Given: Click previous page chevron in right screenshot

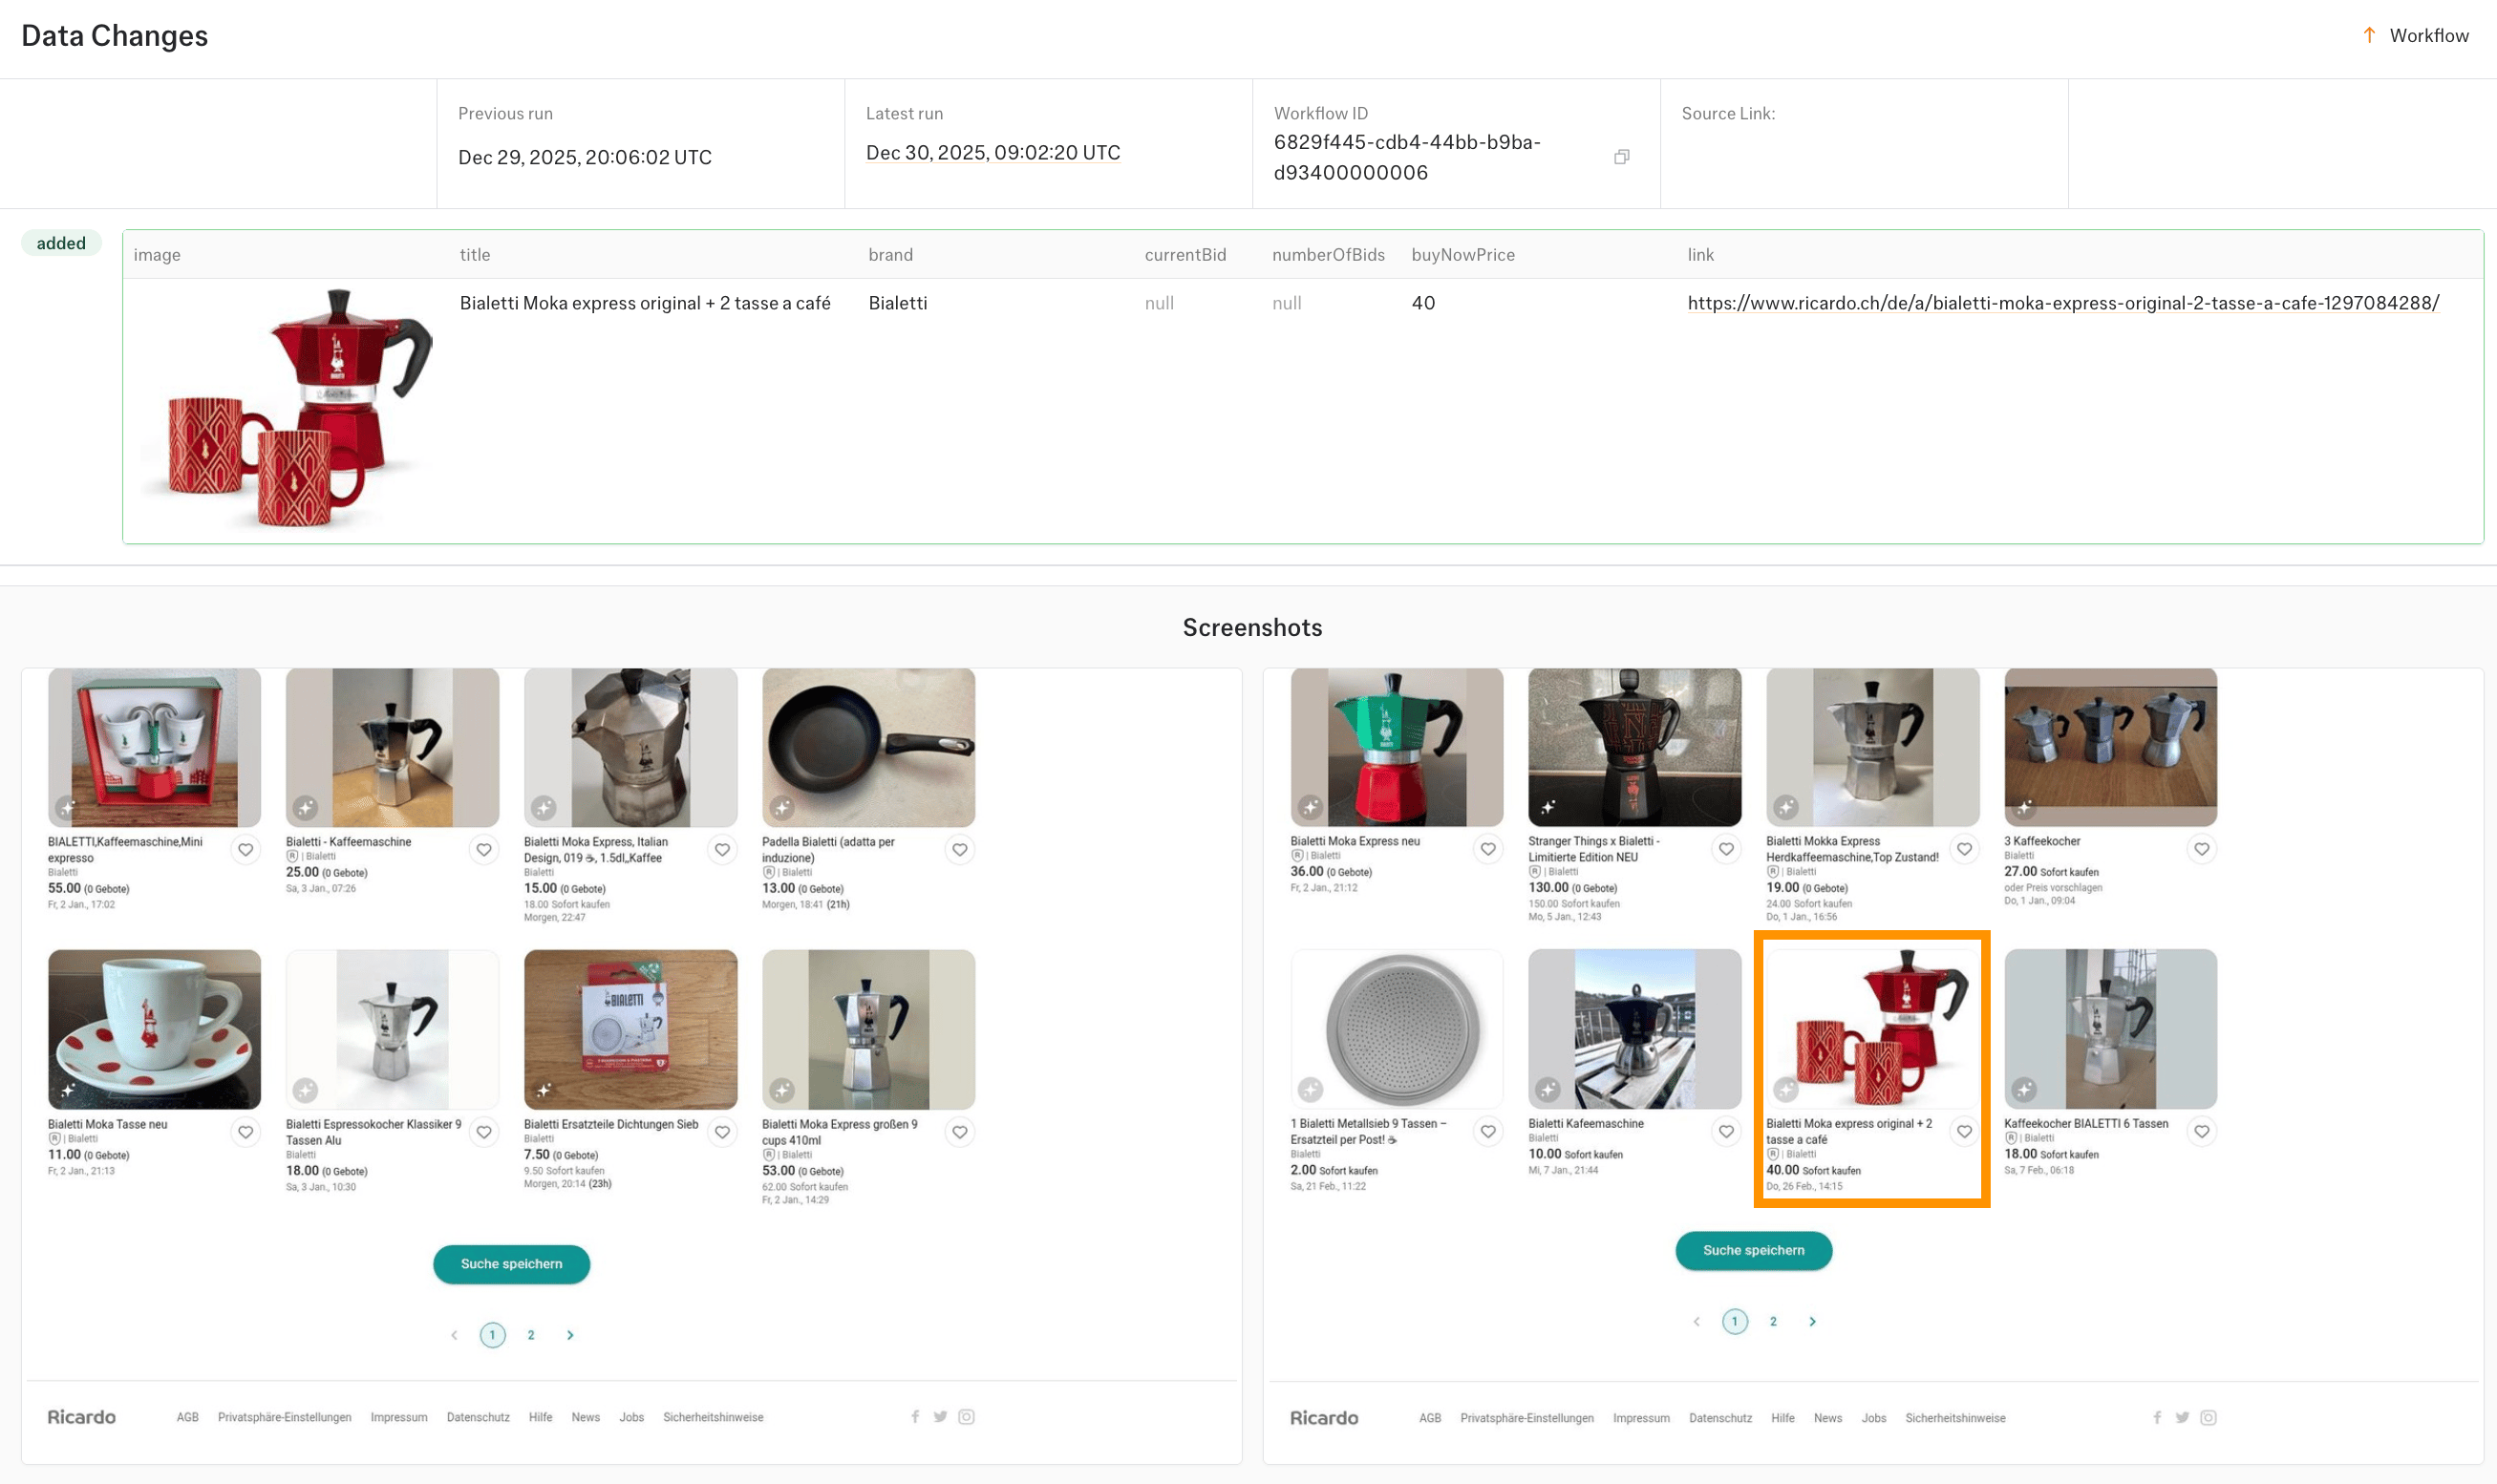Looking at the screenshot, I should coord(1696,1321).
